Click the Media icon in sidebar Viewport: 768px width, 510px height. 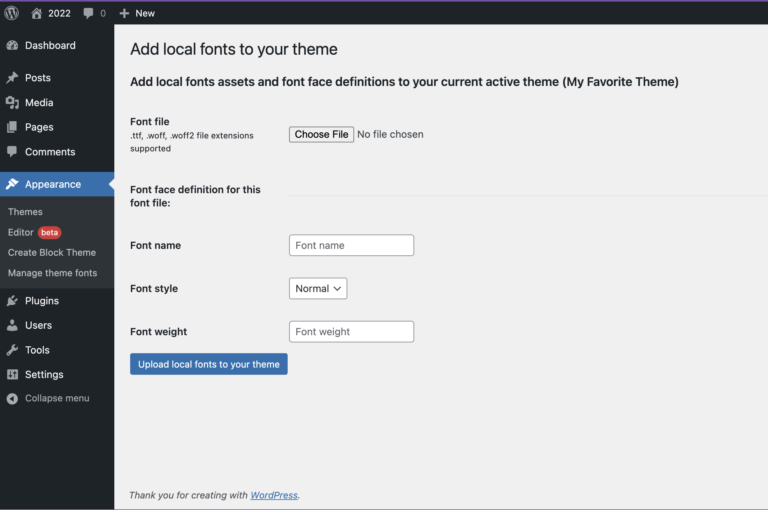pyautogui.click(x=12, y=103)
